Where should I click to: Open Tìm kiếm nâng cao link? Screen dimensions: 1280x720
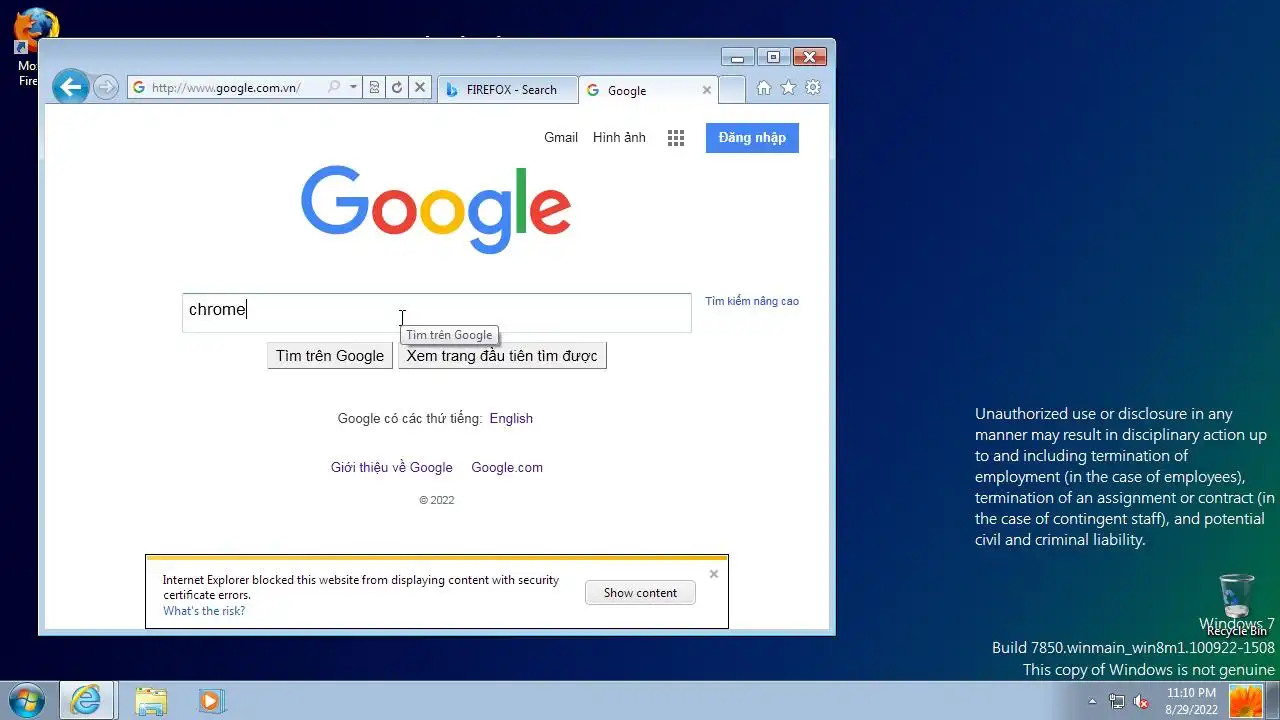752,301
